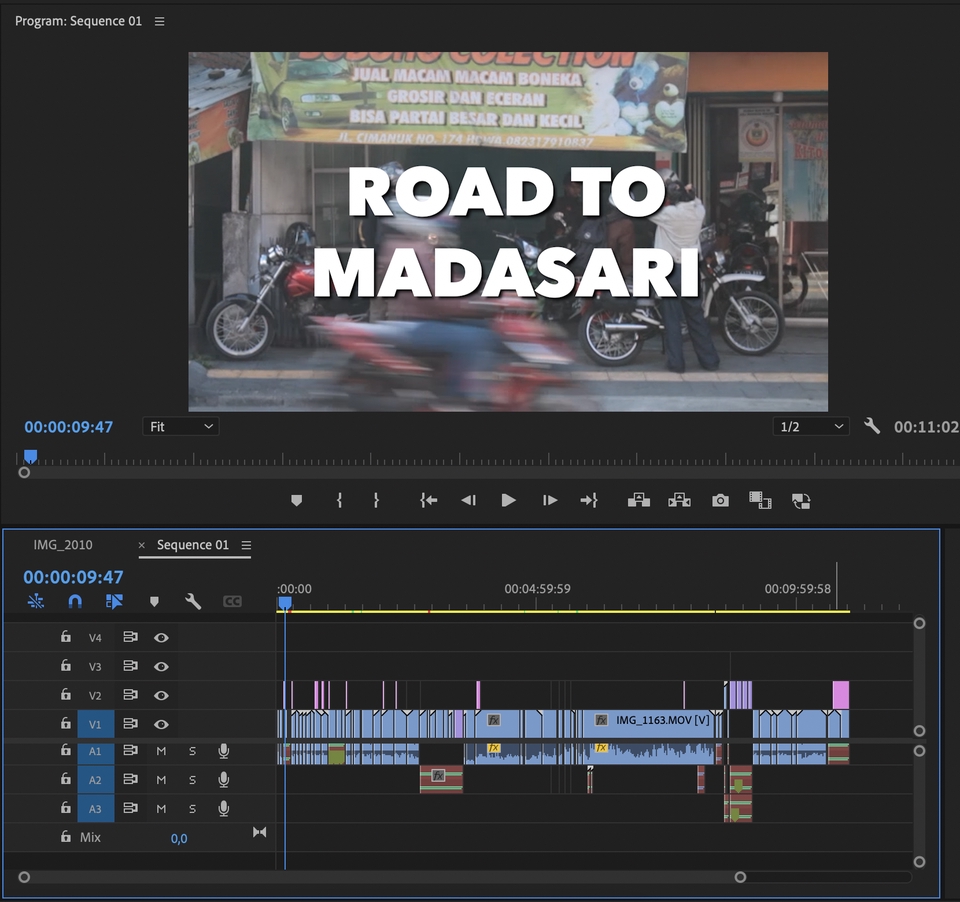This screenshot has height=902, width=960.
Task: Mark Out point in Program monitor
Action: (376, 501)
